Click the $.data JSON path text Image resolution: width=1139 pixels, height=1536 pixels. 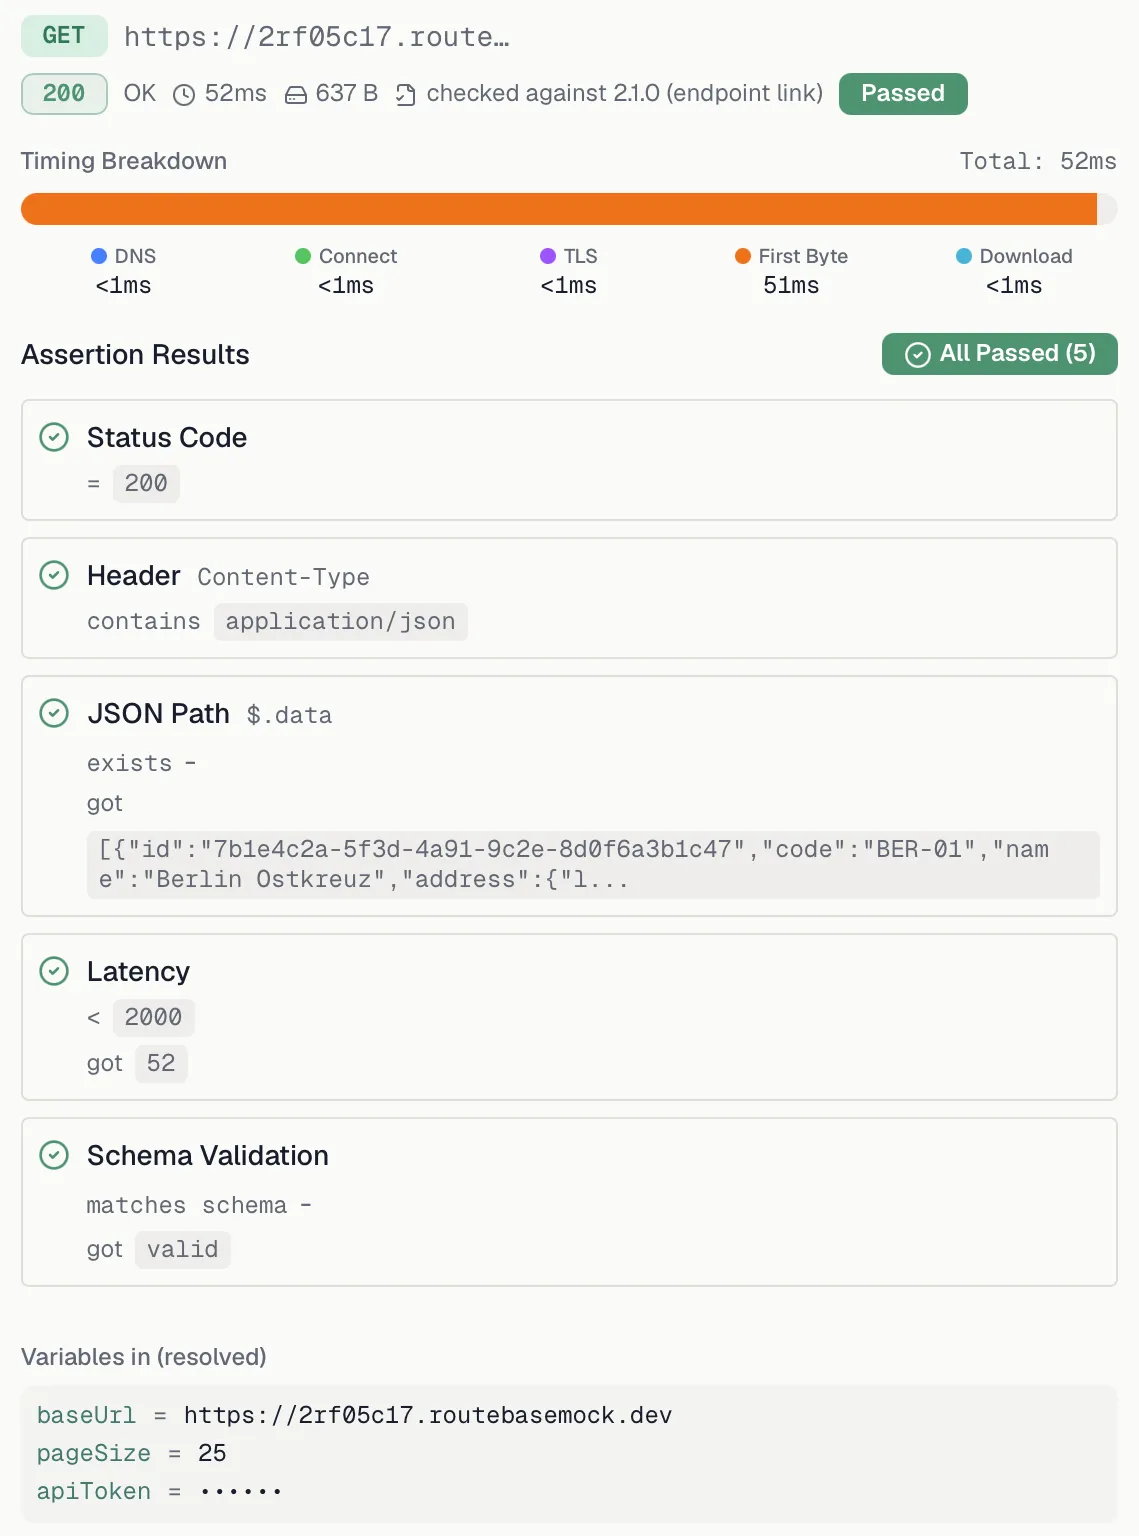coord(289,715)
